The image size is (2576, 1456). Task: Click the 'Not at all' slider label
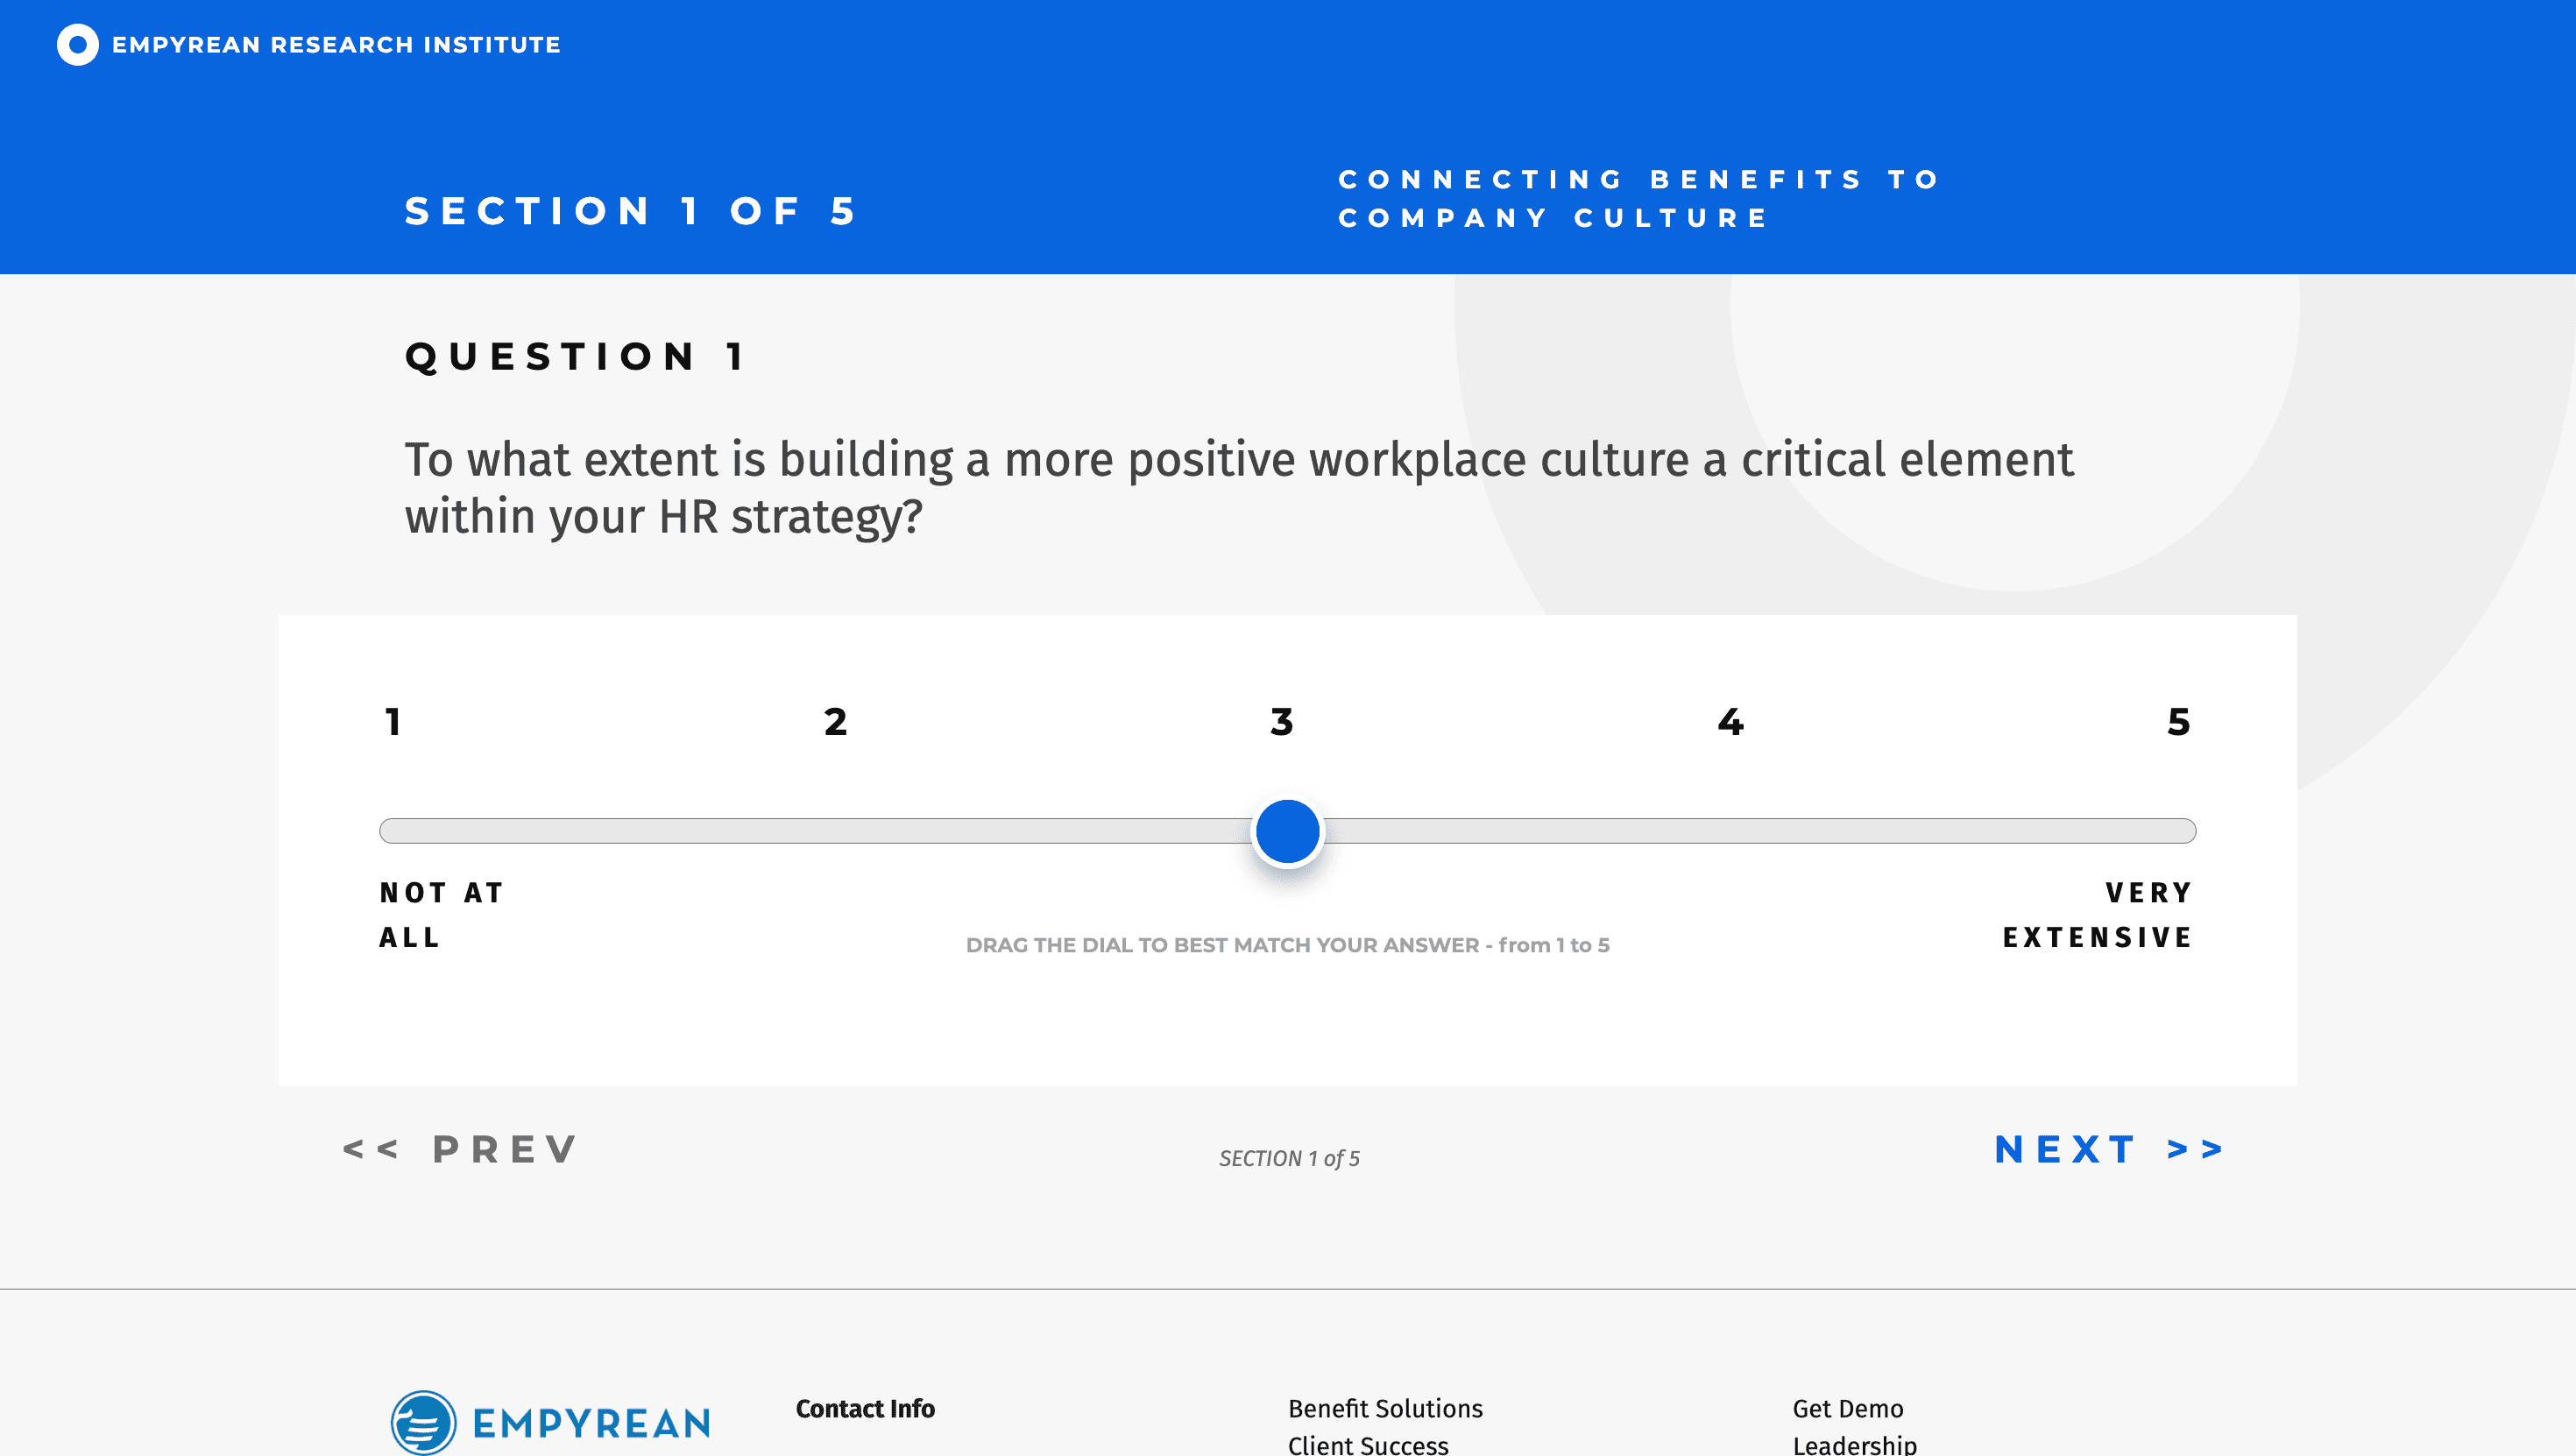[x=440, y=914]
